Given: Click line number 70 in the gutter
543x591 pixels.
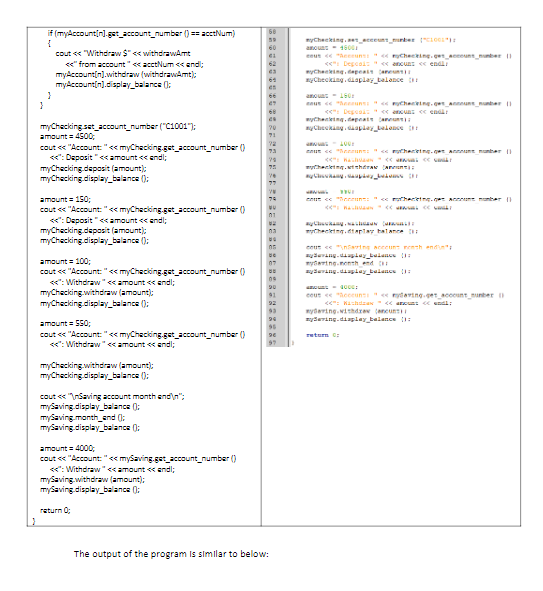Looking at the screenshot, I should 272,127.
